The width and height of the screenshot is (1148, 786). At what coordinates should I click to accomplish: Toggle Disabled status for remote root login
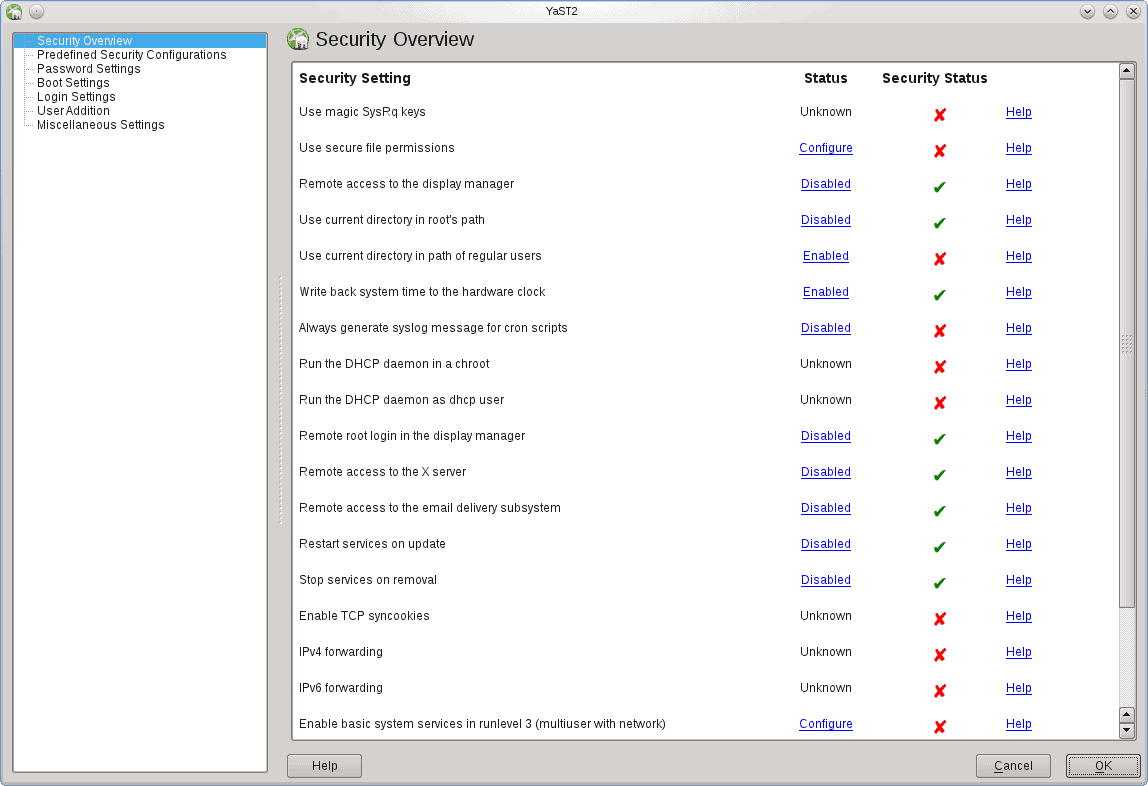click(825, 436)
